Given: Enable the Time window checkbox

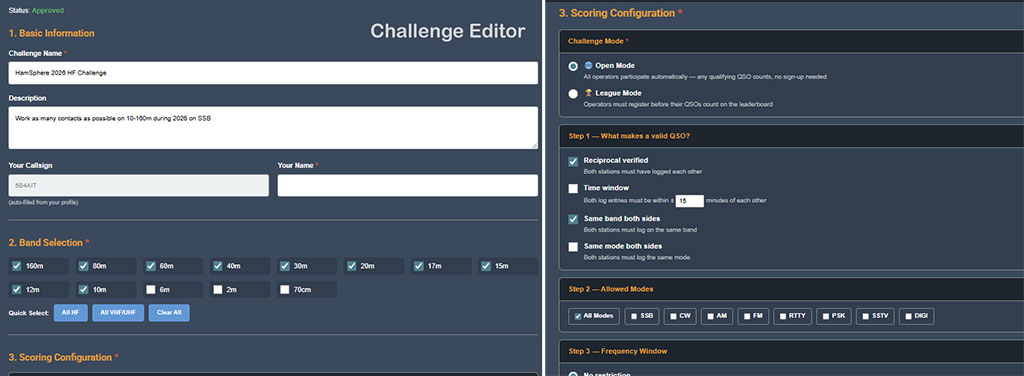Looking at the screenshot, I should tap(573, 189).
